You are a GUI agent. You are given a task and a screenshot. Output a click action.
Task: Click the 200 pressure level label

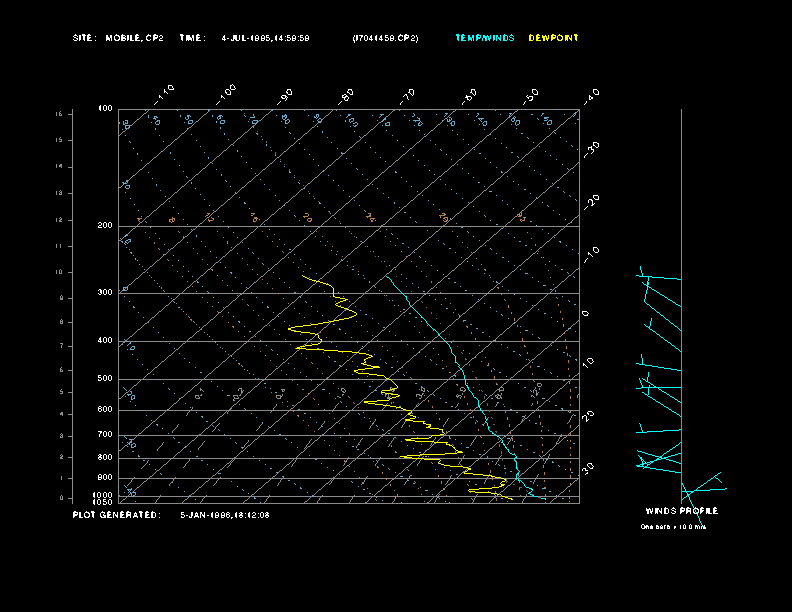[x=105, y=226]
